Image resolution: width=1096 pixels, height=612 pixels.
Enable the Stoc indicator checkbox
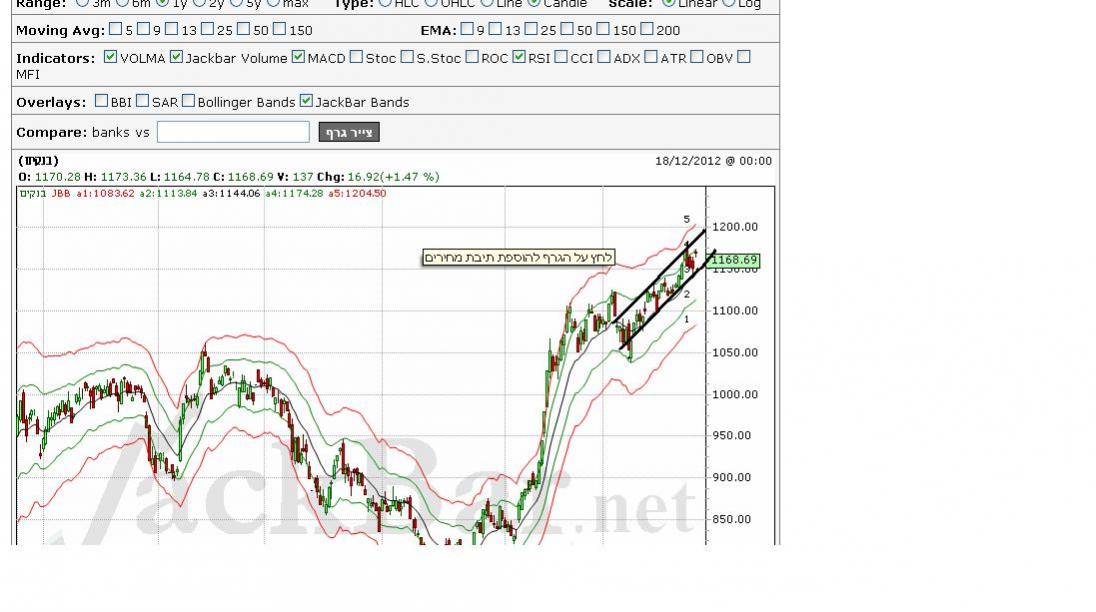tap(356, 57)
